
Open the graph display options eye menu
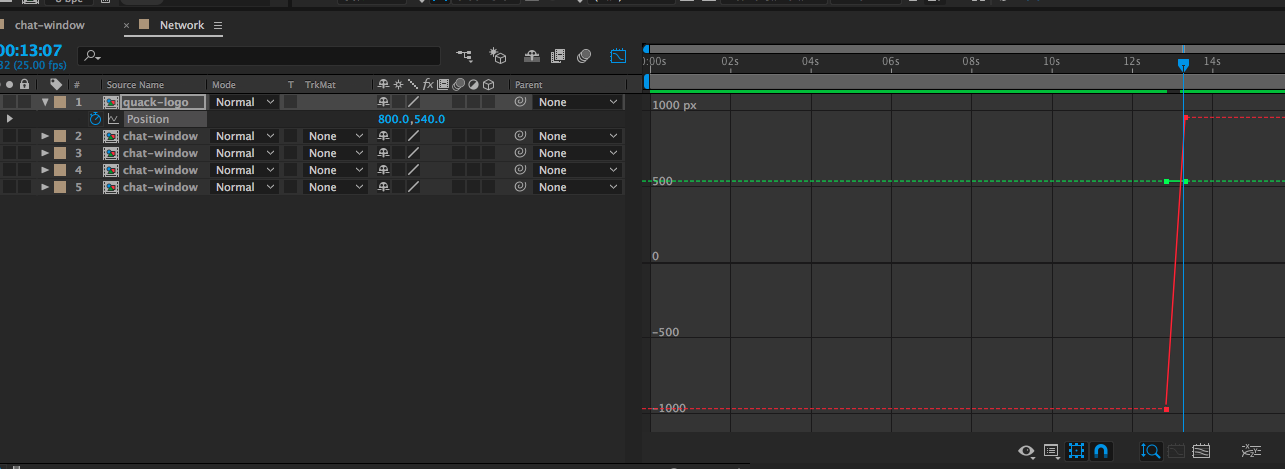click(1026, 451)
